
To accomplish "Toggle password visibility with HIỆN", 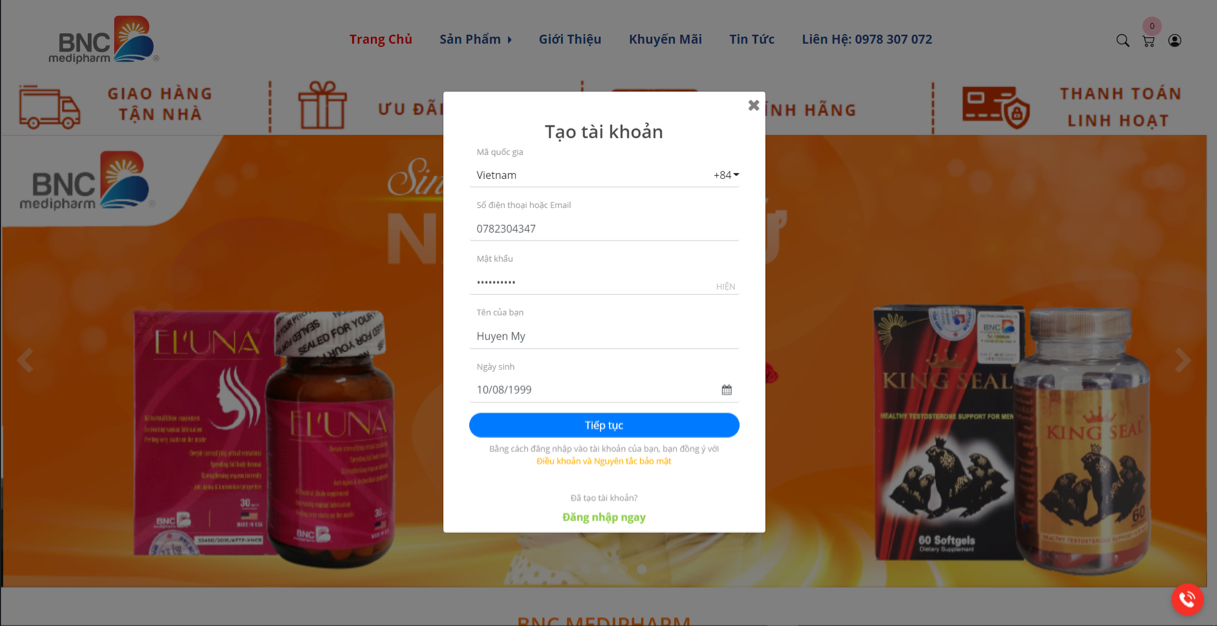I will 725,287.
